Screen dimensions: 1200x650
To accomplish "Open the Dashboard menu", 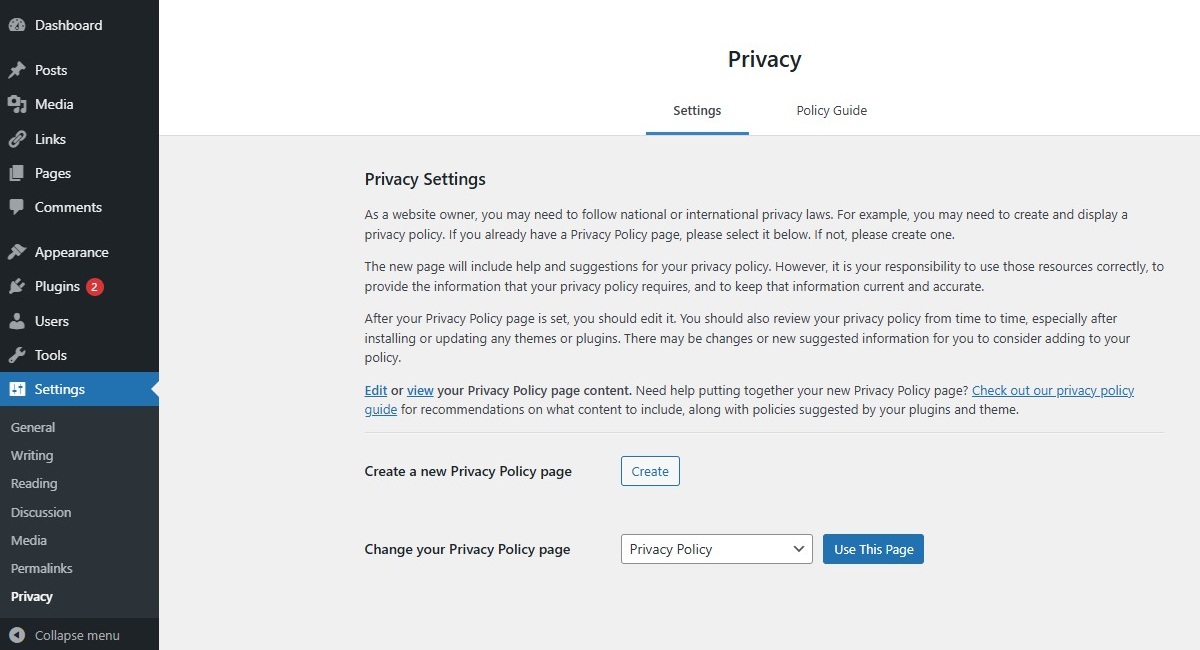I will [x=79, y=25].
